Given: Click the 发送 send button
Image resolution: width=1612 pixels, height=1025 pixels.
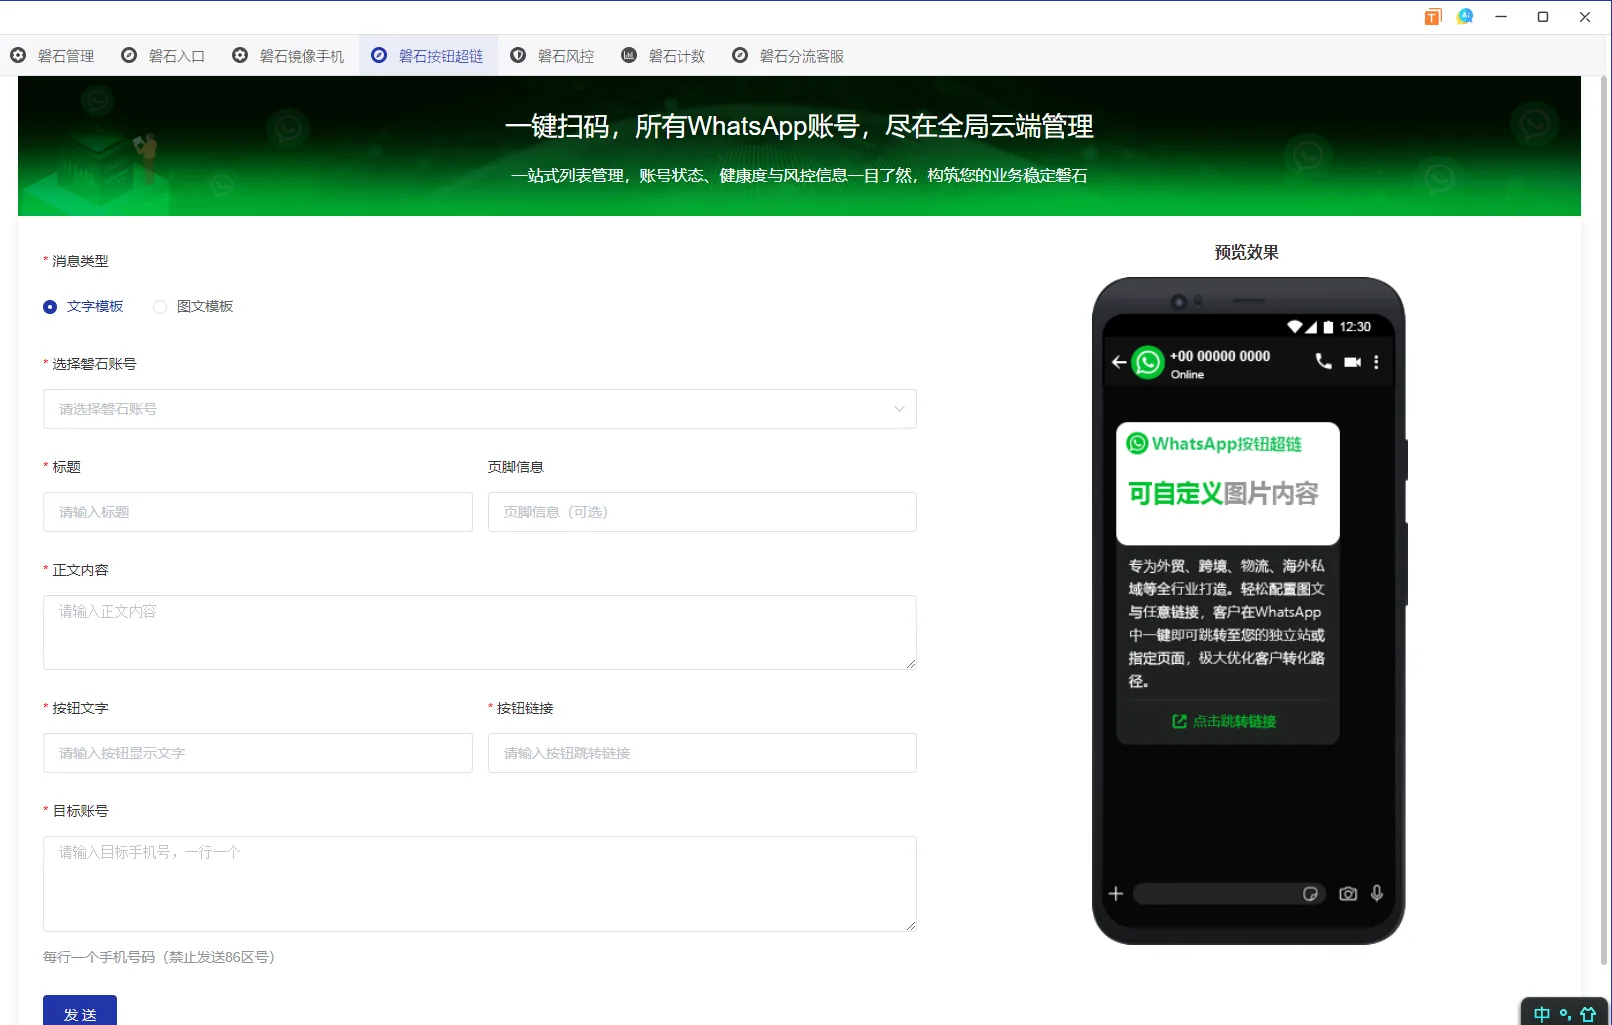Looking at the screenshot, I should (80, 1012).
